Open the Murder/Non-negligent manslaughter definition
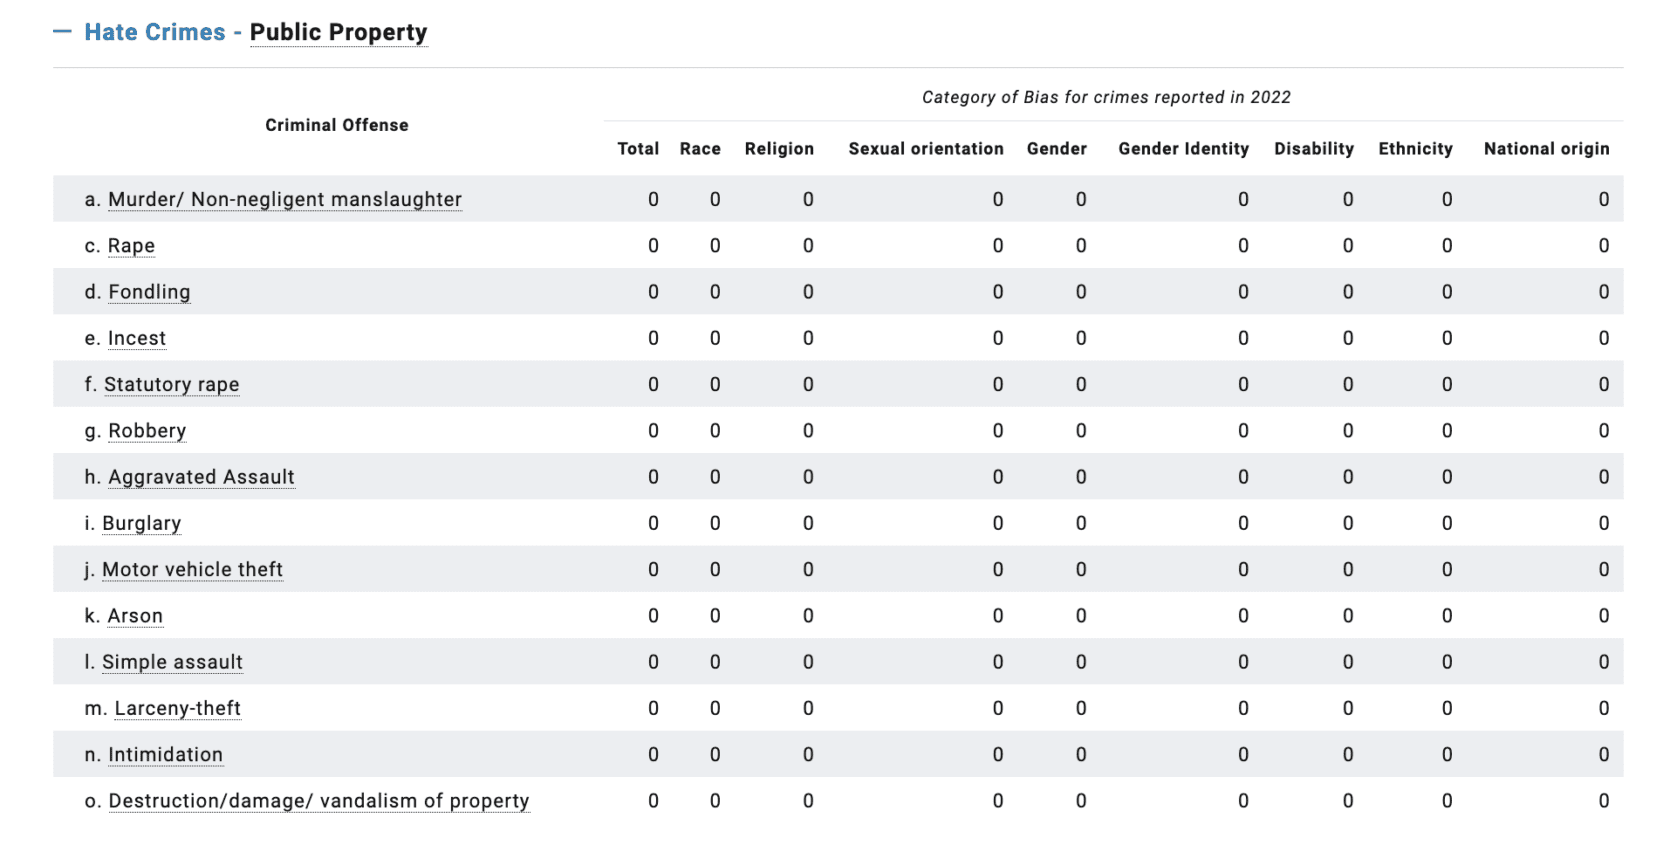 [x=284, y=199]
